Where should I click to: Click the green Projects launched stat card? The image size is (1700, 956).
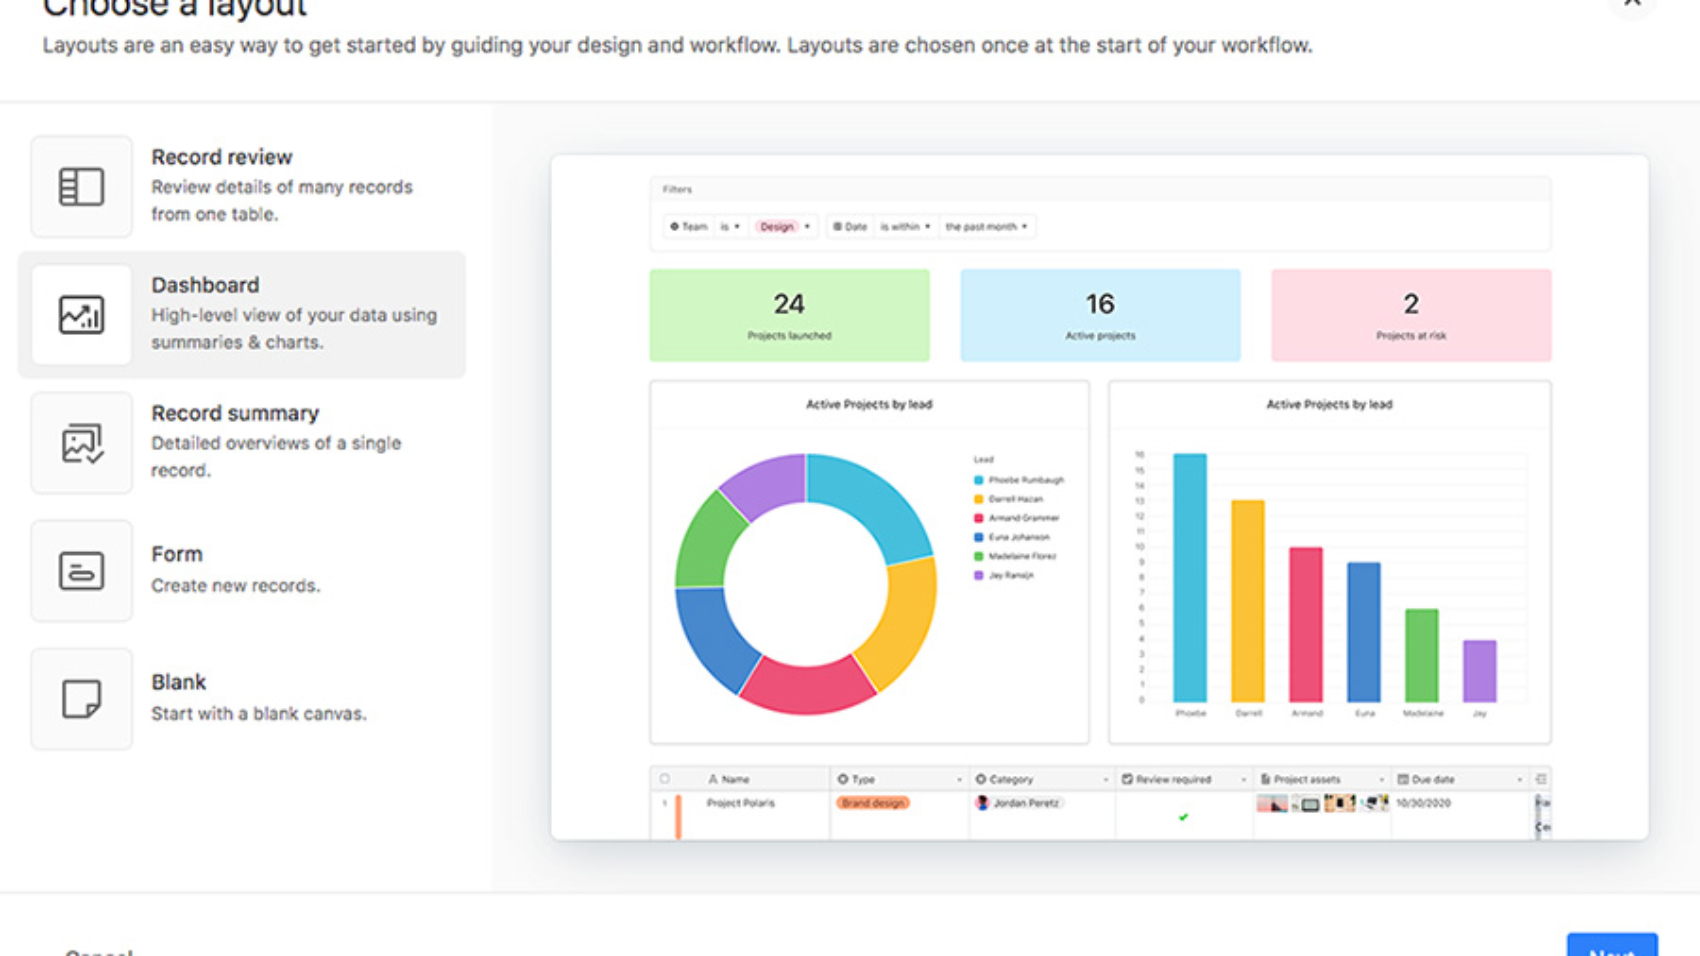[789, 314]
